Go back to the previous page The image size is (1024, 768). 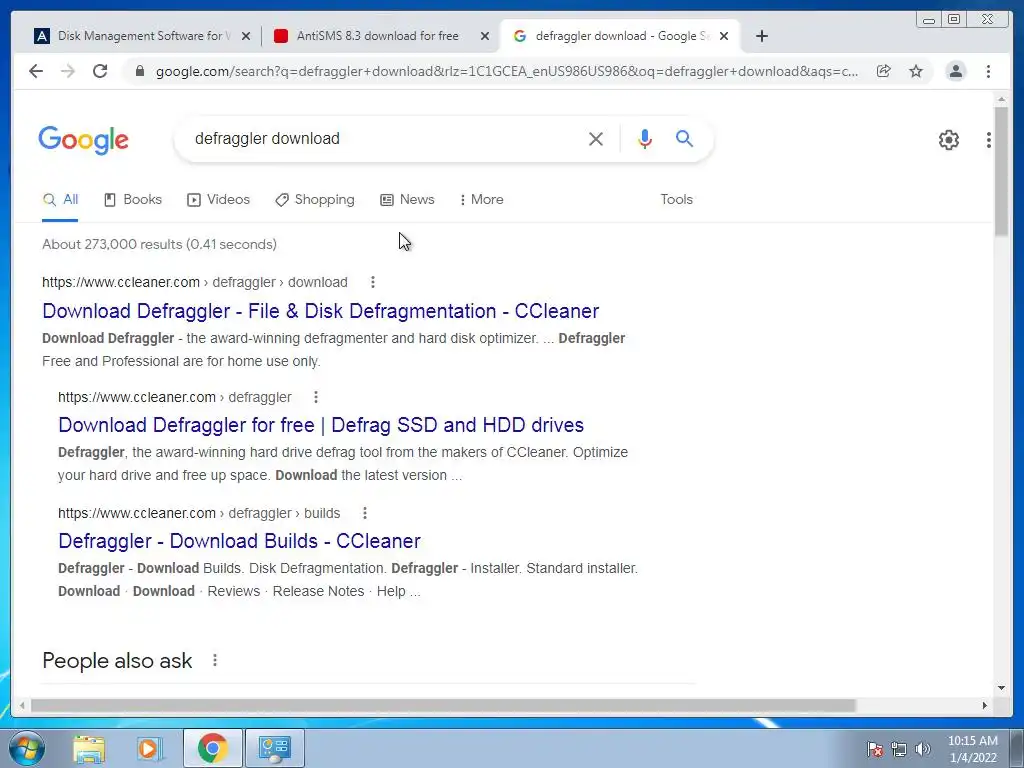(x=36, y=71)
